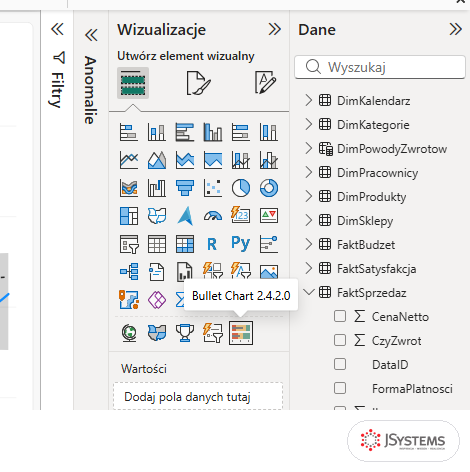Image resolution: width=470 pixels, height=472 pixels.
Task: Choose the line chart visual
Action: pos(129,160)
